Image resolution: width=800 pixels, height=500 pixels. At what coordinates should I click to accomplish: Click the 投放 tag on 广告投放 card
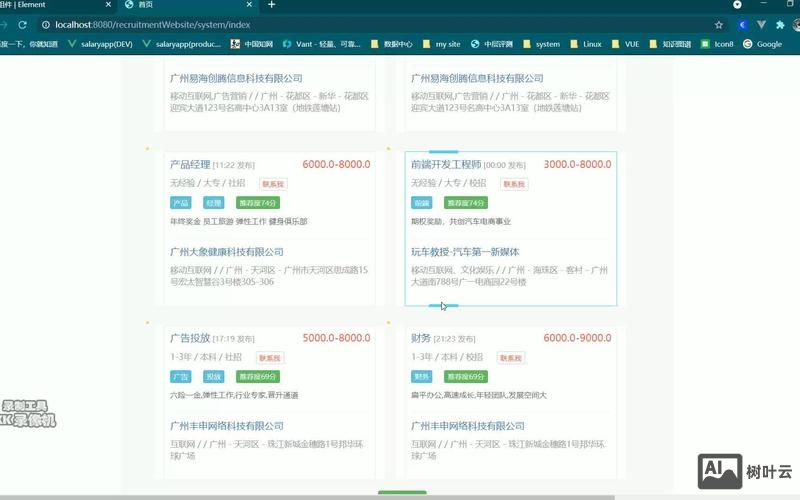click(x=213, y=377)
